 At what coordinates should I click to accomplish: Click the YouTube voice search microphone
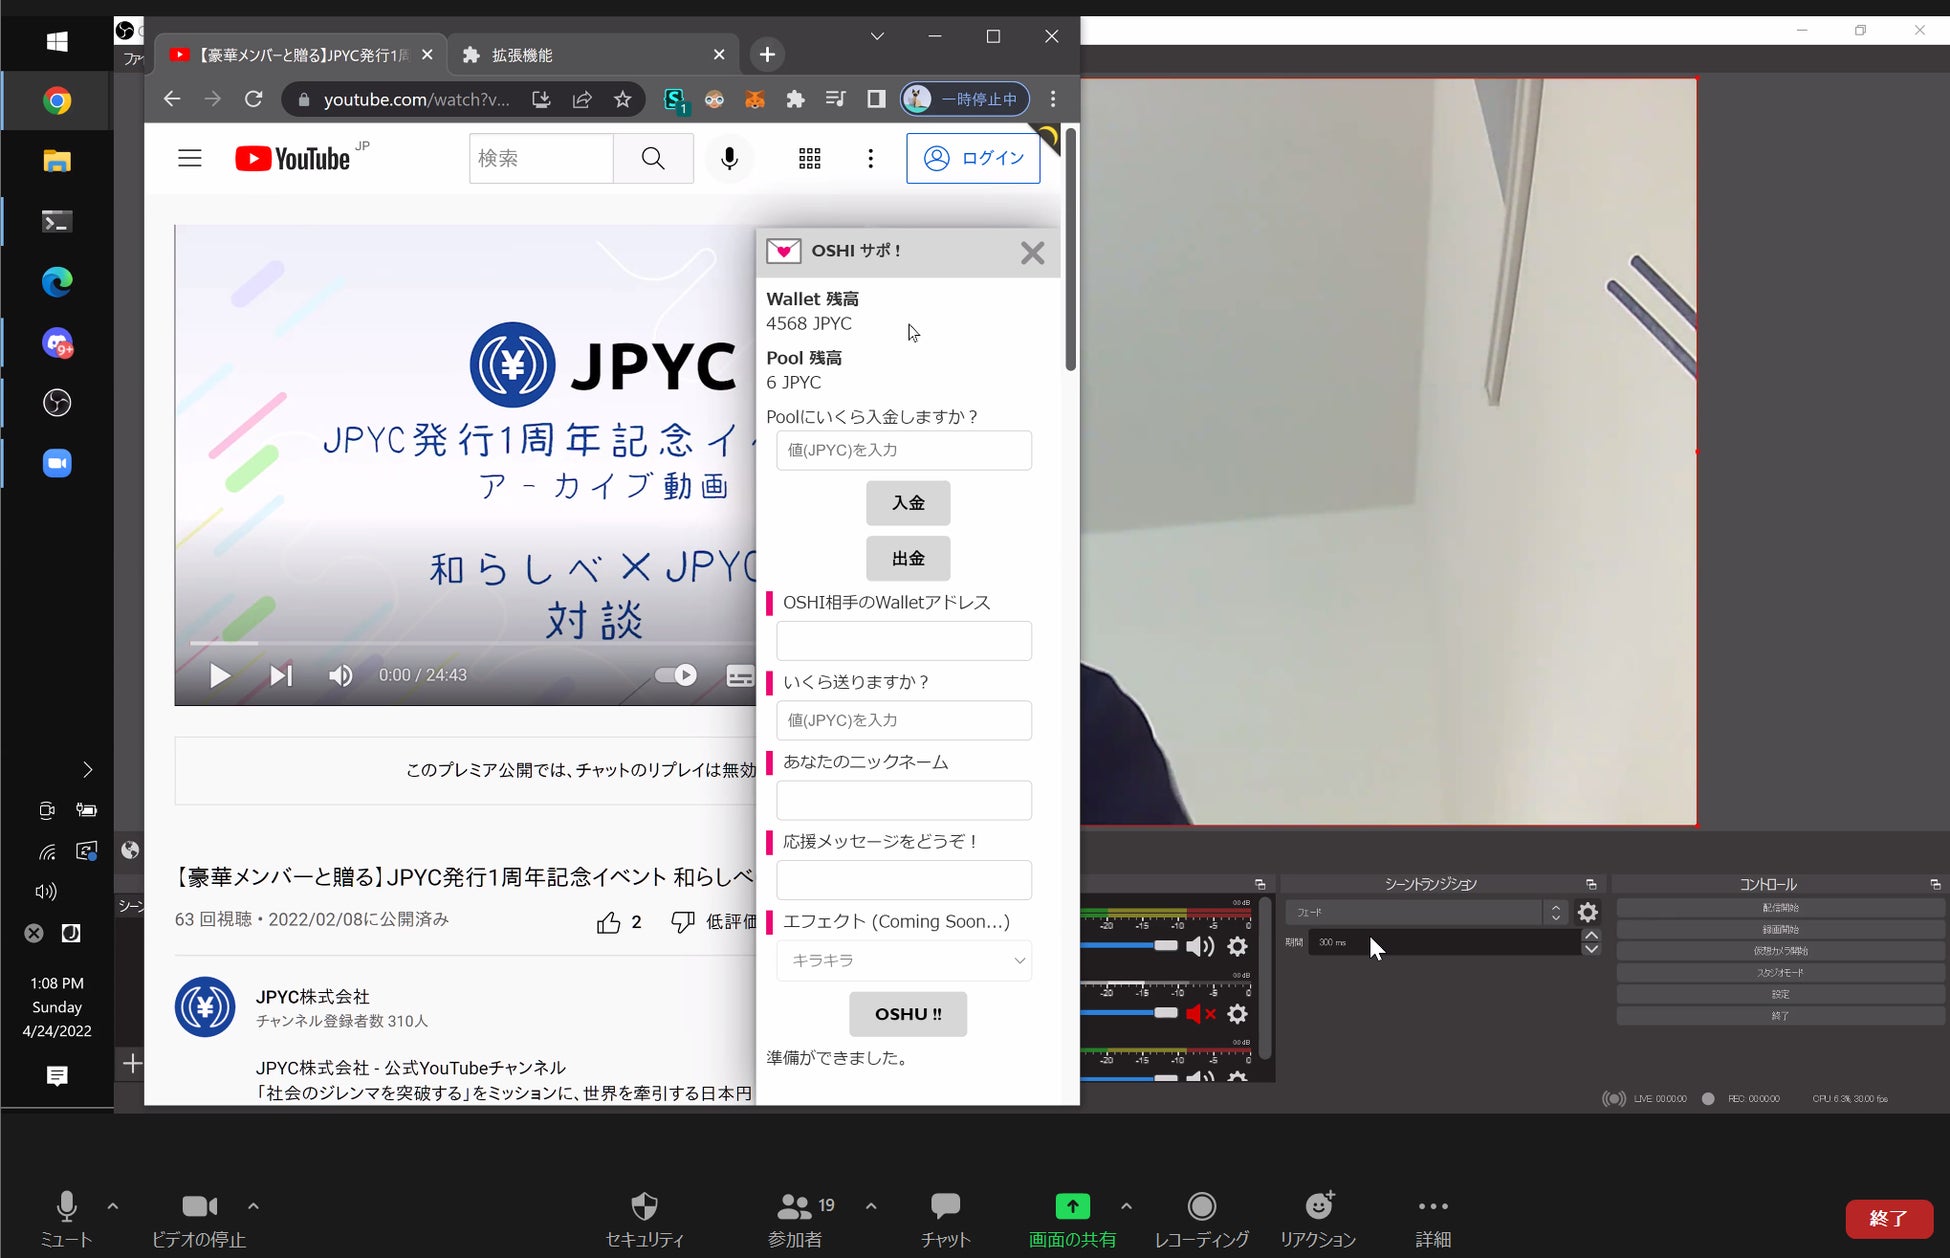pyautogui.click(x=729, y=158)
